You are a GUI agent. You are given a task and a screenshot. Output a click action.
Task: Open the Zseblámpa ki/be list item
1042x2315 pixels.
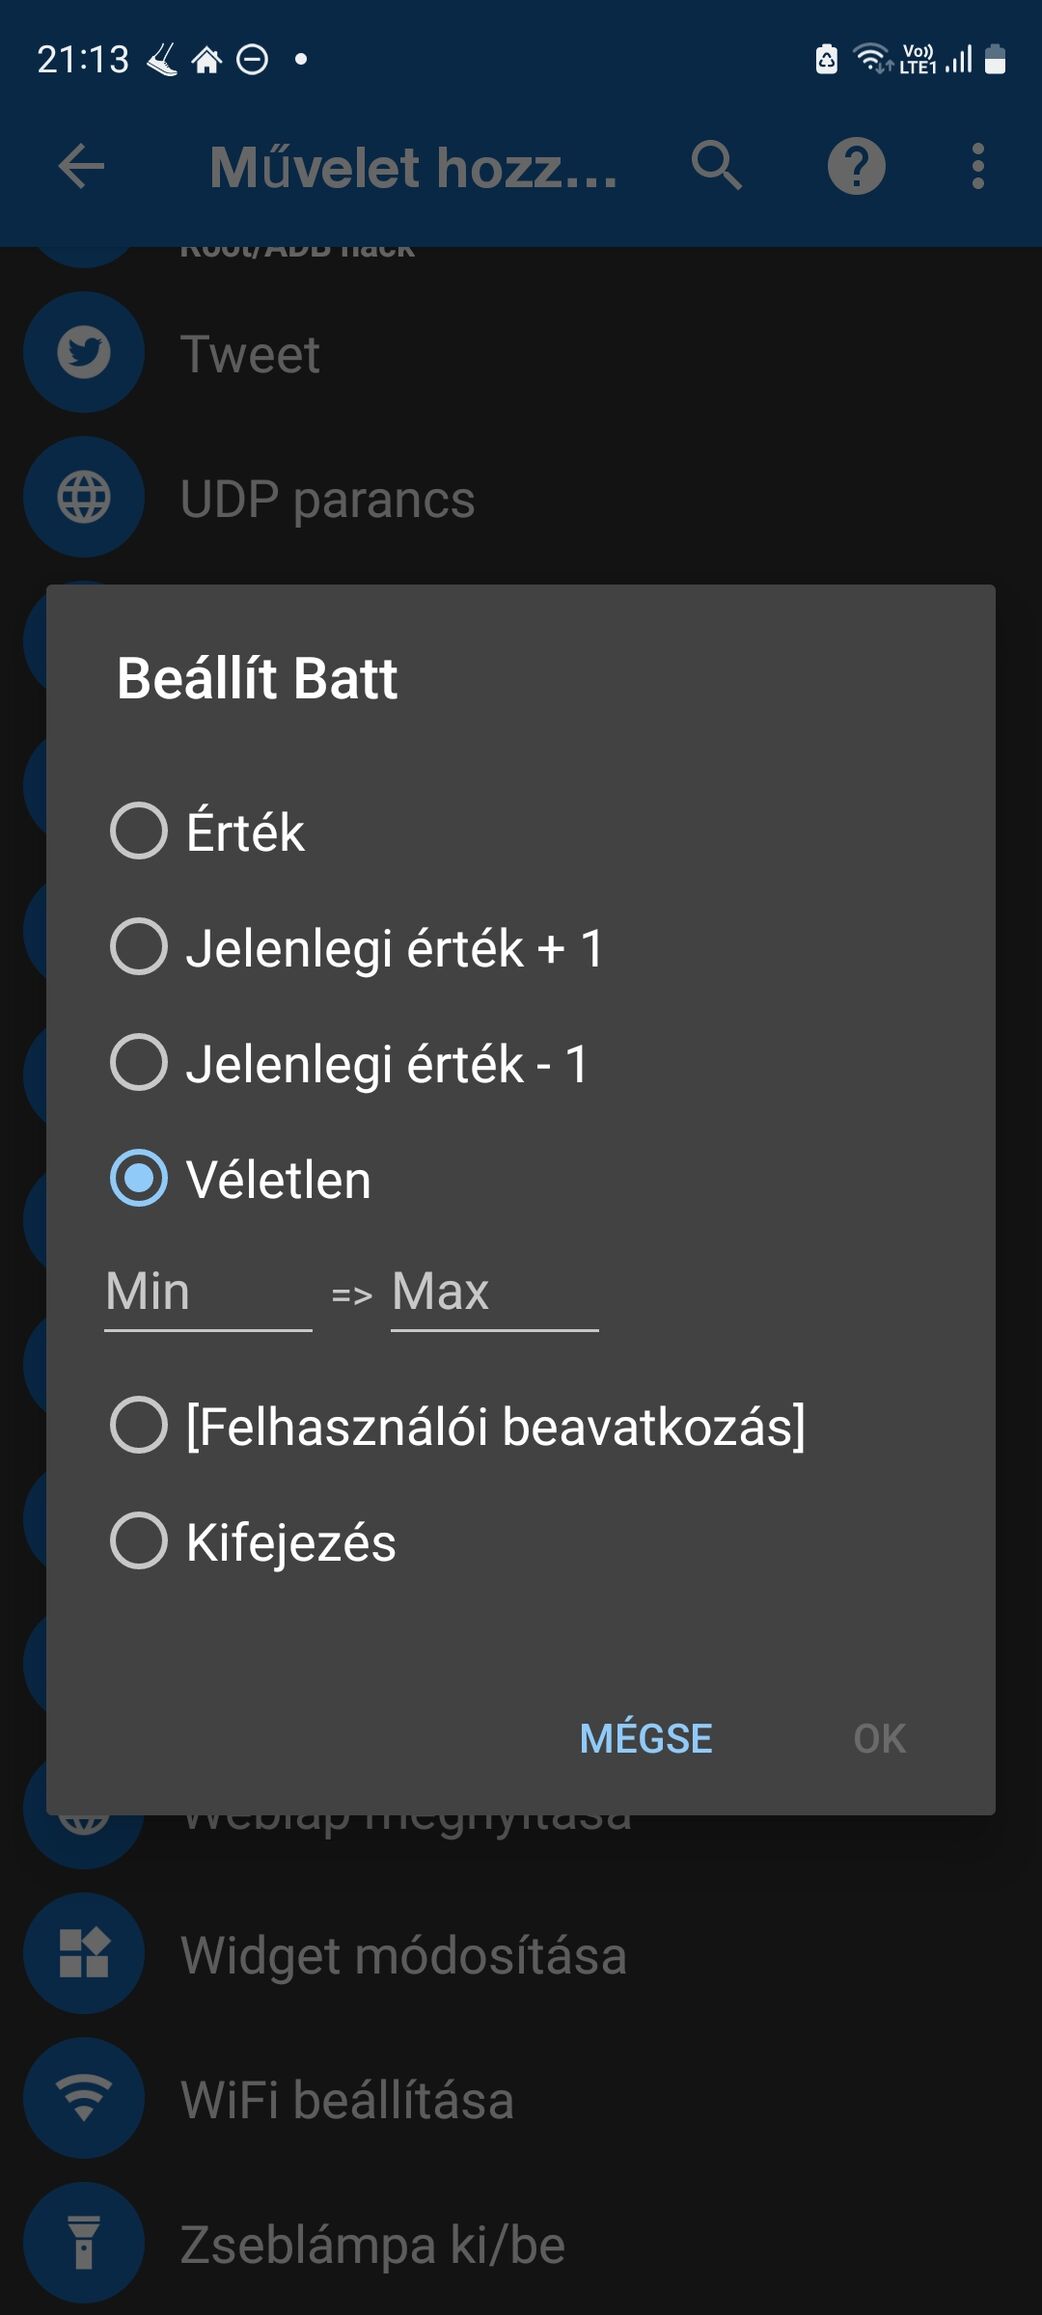tap(521, 2244)
